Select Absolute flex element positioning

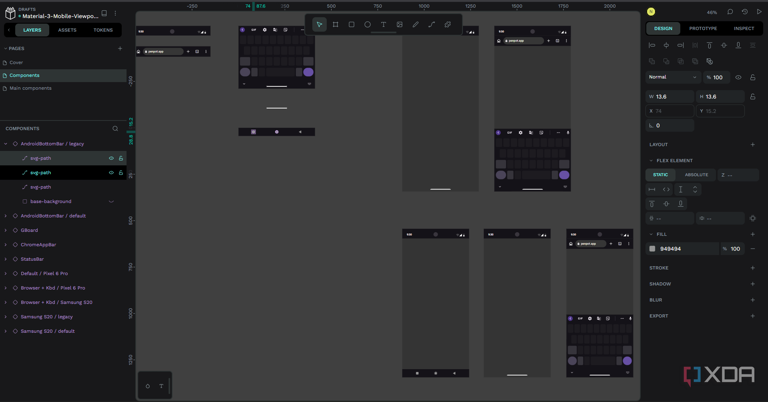click(696, 175)
